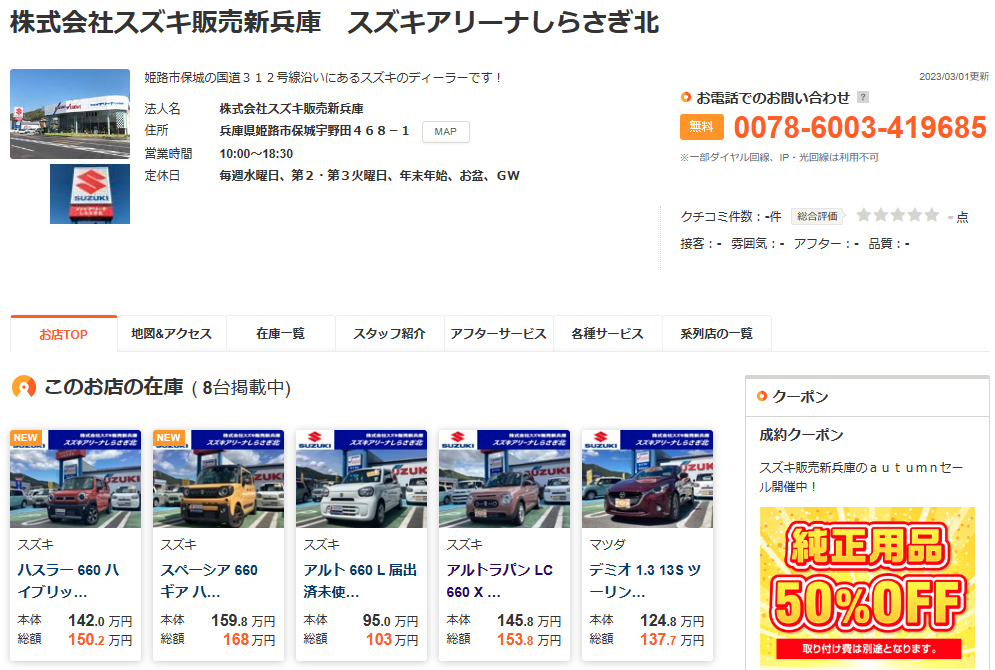
Task: Open the Suzuki signboard photo
Action: [90, 194]
